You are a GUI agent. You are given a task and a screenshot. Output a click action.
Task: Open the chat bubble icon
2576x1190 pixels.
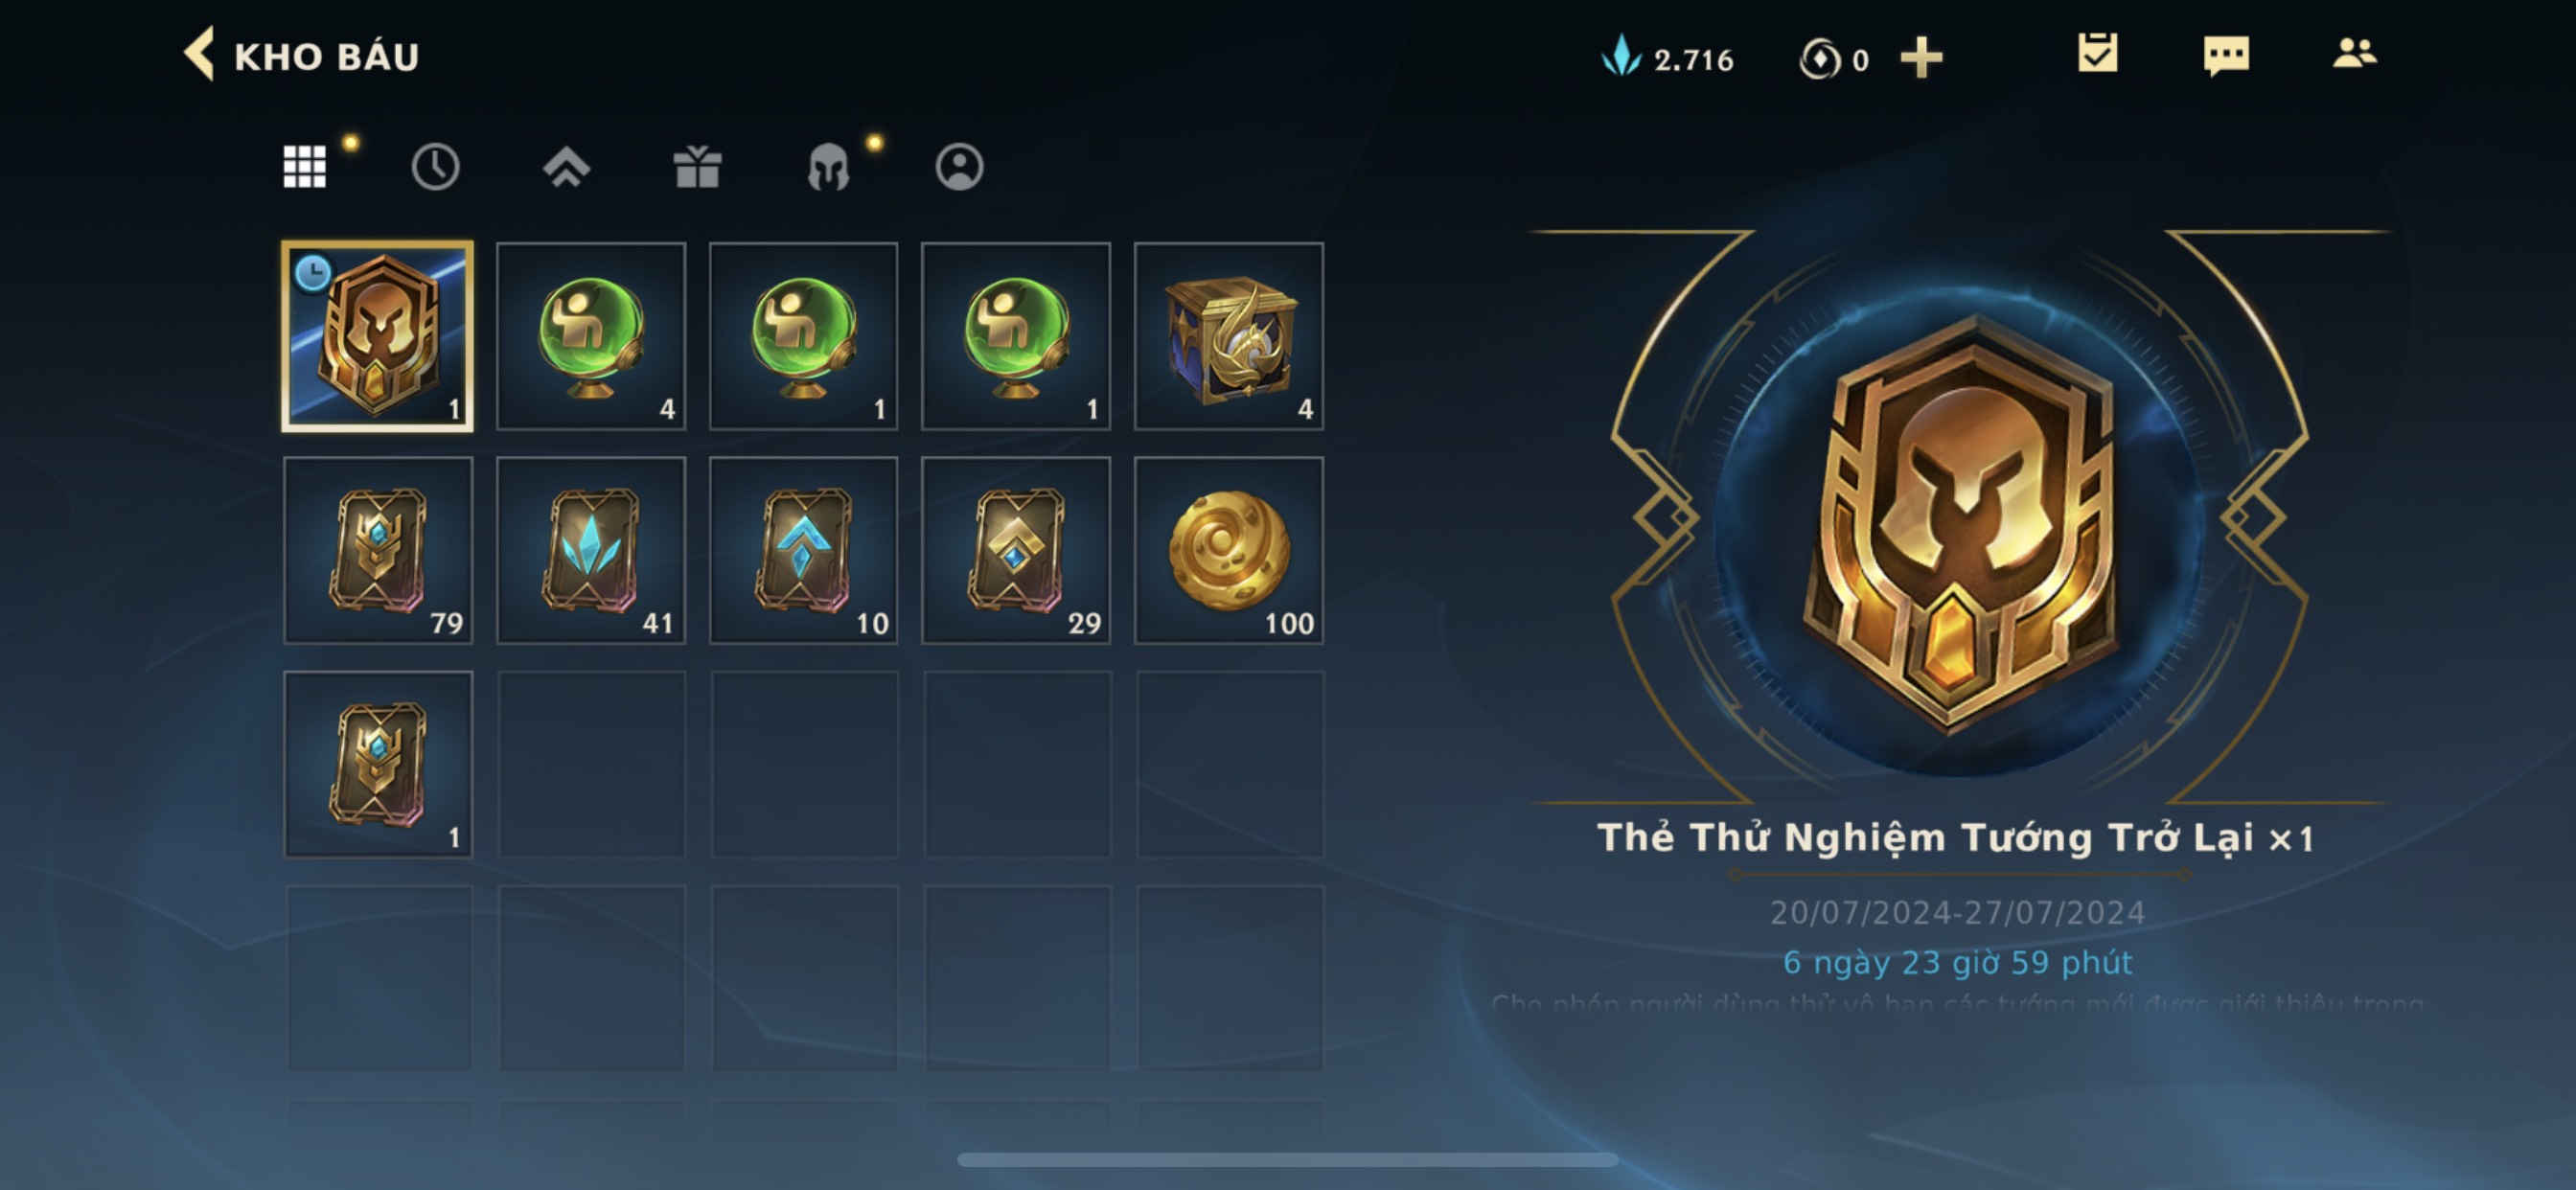(2226, 55)
